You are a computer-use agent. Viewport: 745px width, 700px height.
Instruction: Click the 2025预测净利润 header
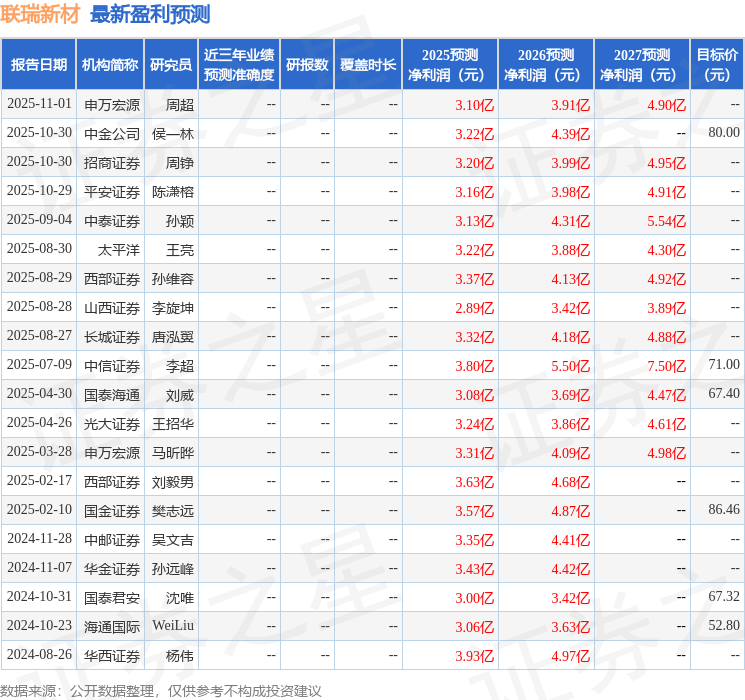(450, 65)
